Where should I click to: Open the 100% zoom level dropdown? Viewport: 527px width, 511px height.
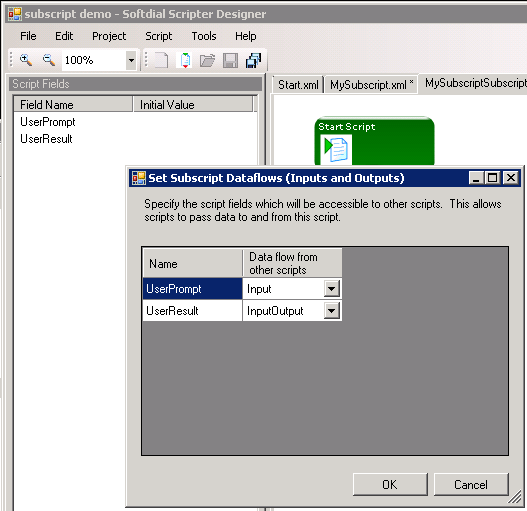tap(131, 61)
